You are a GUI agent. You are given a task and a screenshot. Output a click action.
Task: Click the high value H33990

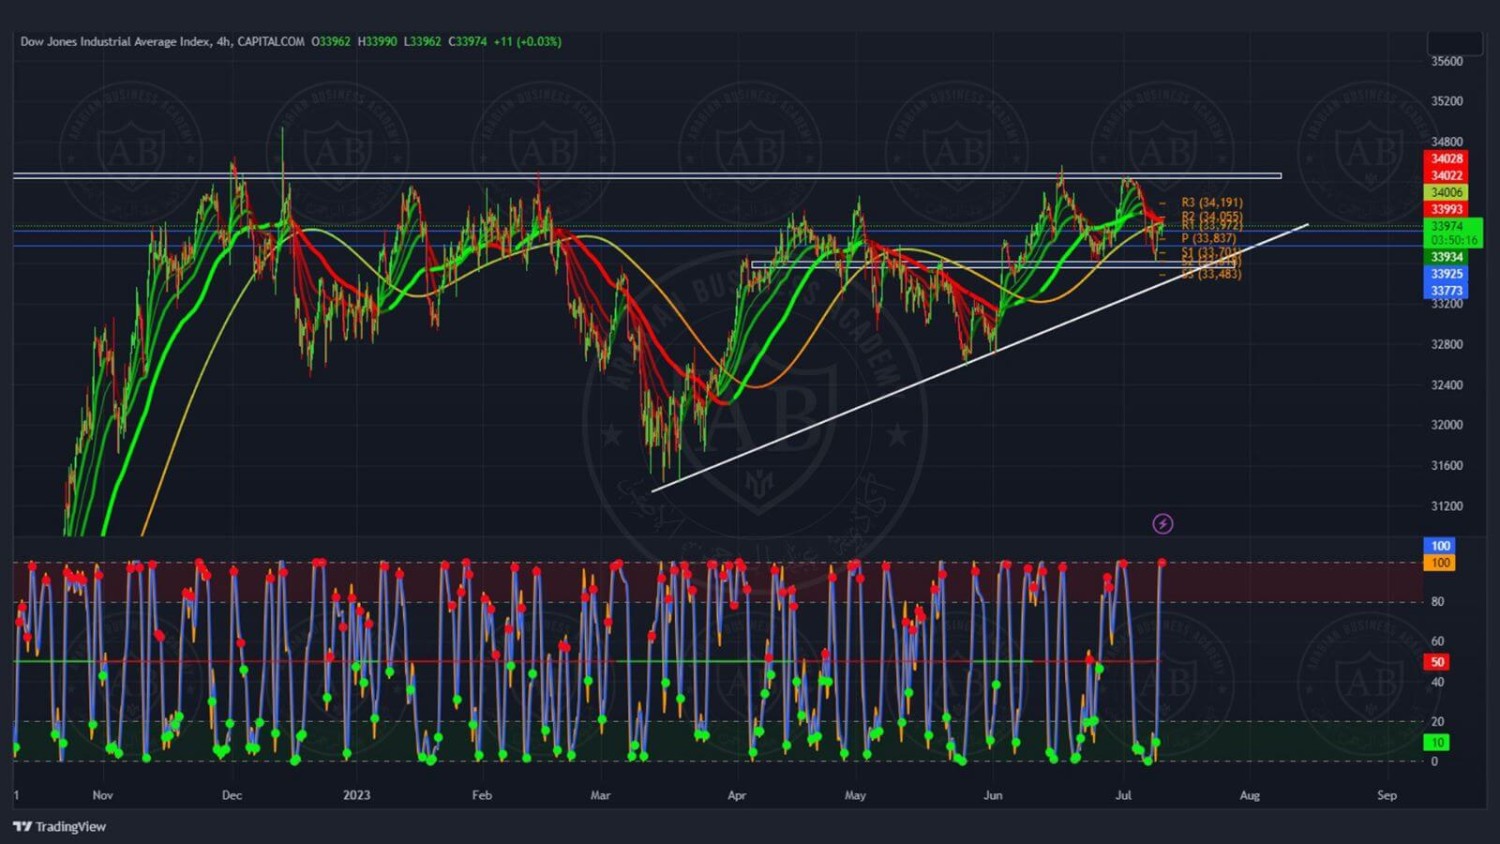[x=378, y=41]
